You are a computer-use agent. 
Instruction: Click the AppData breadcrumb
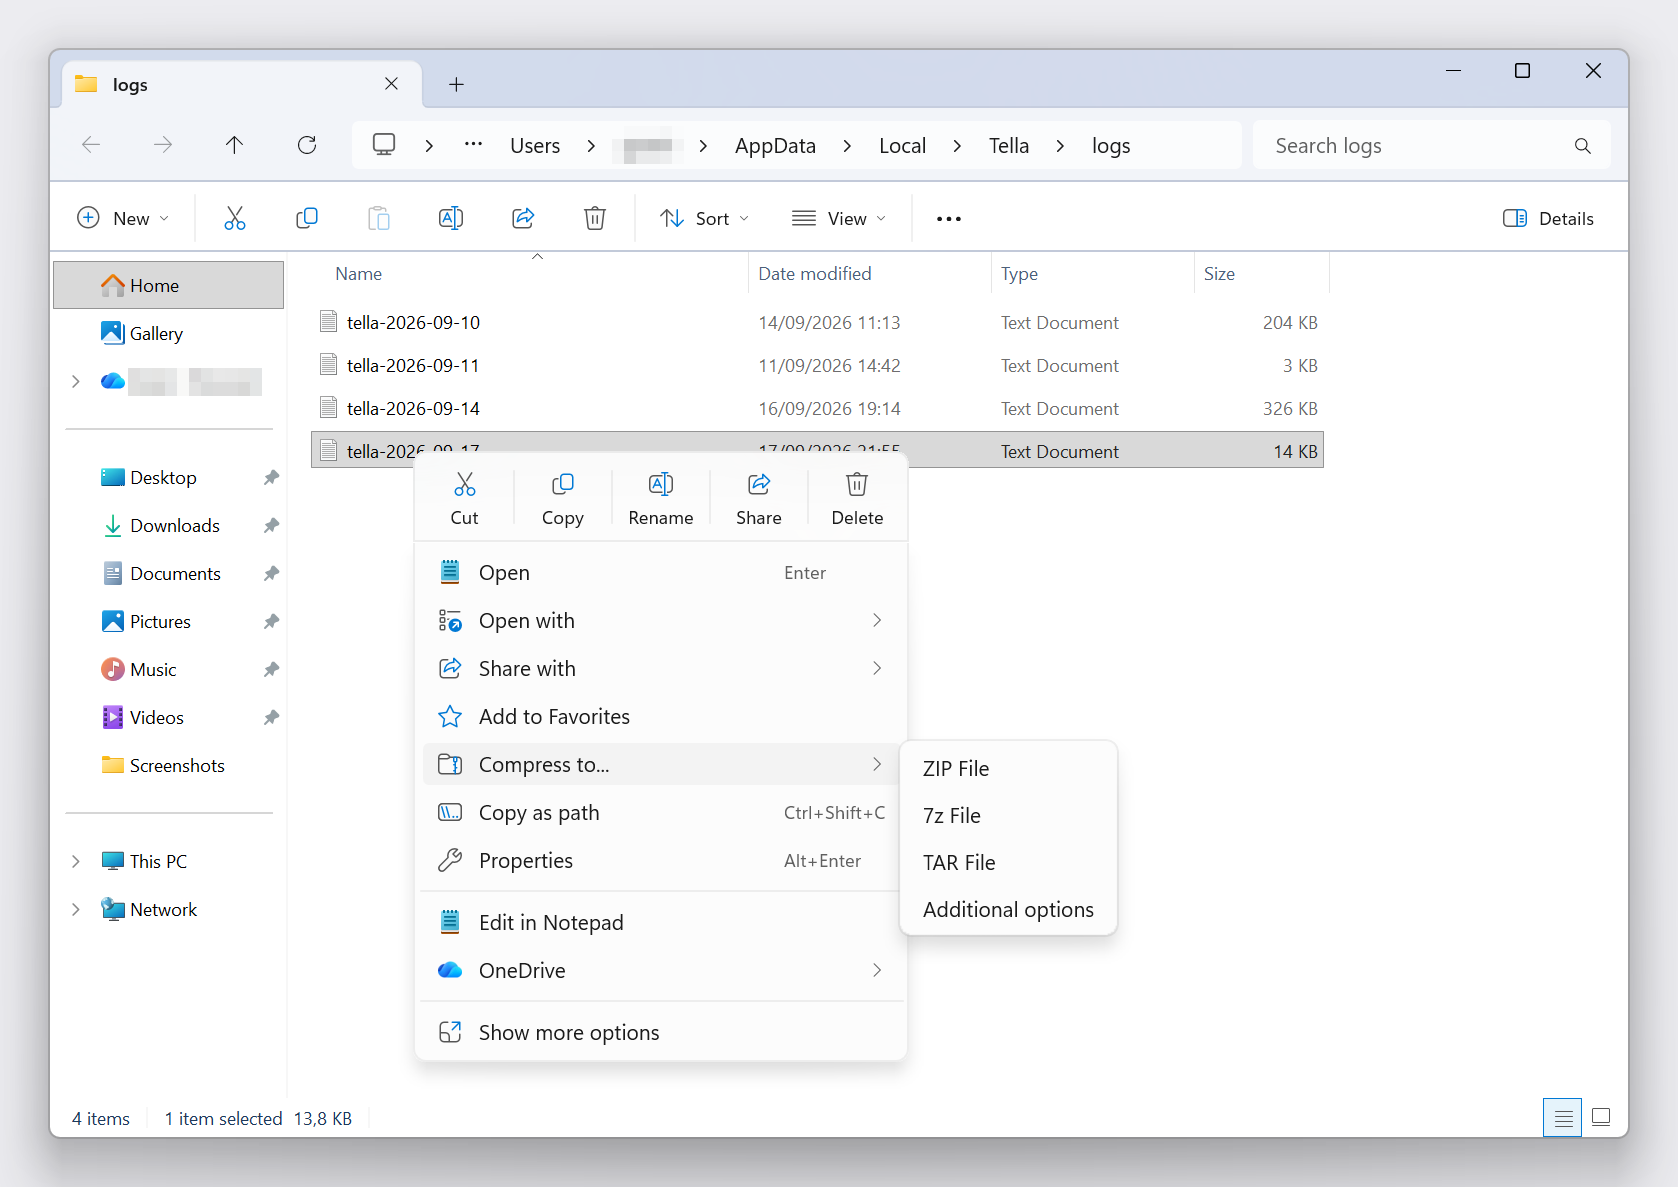(775, 146)
